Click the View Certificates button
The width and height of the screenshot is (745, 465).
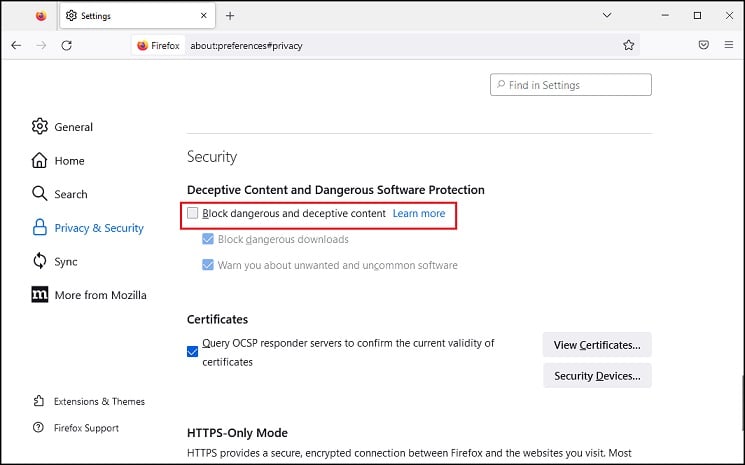pos(597,345)
